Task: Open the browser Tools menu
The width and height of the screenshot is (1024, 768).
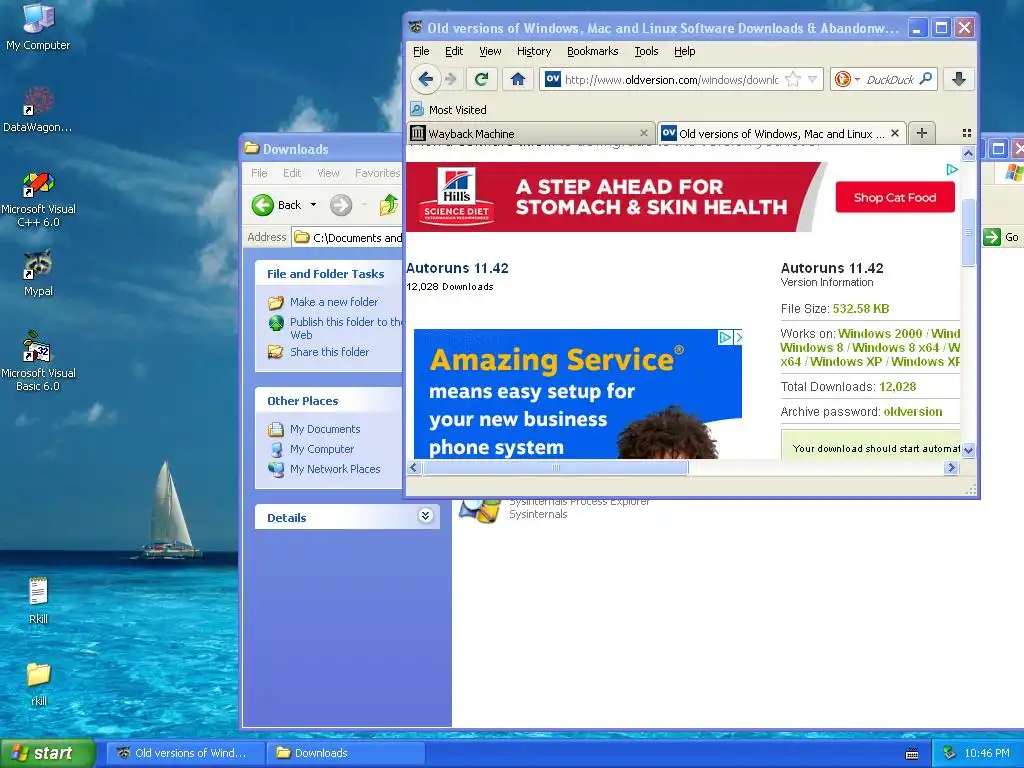Action: coord(646,51)
